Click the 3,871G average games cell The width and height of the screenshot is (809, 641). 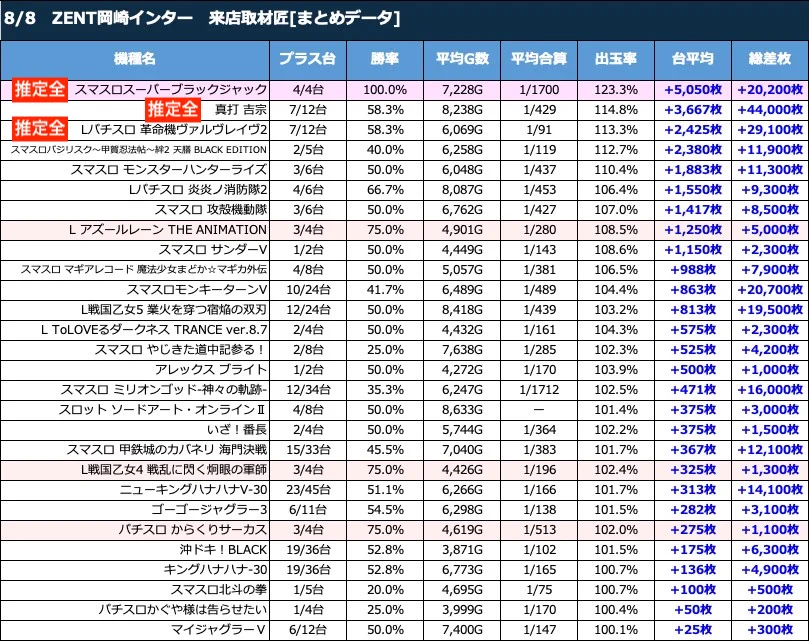point(462,550)
